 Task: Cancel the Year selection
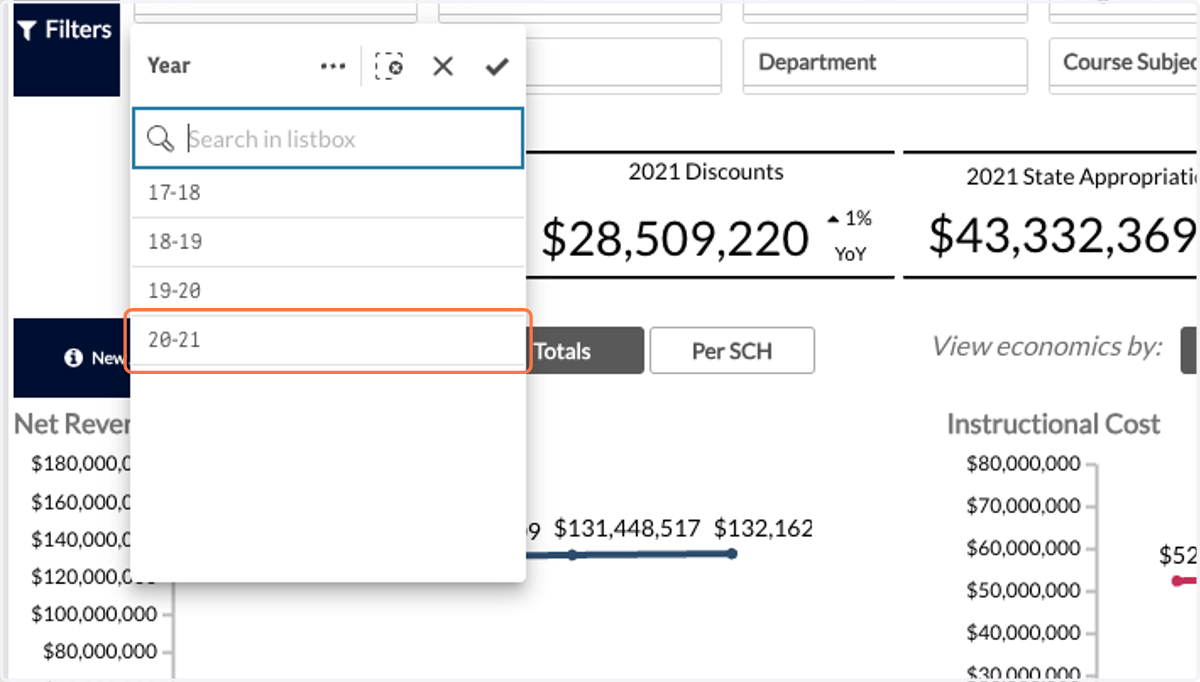pyautogui.click(x=443, y=66)
